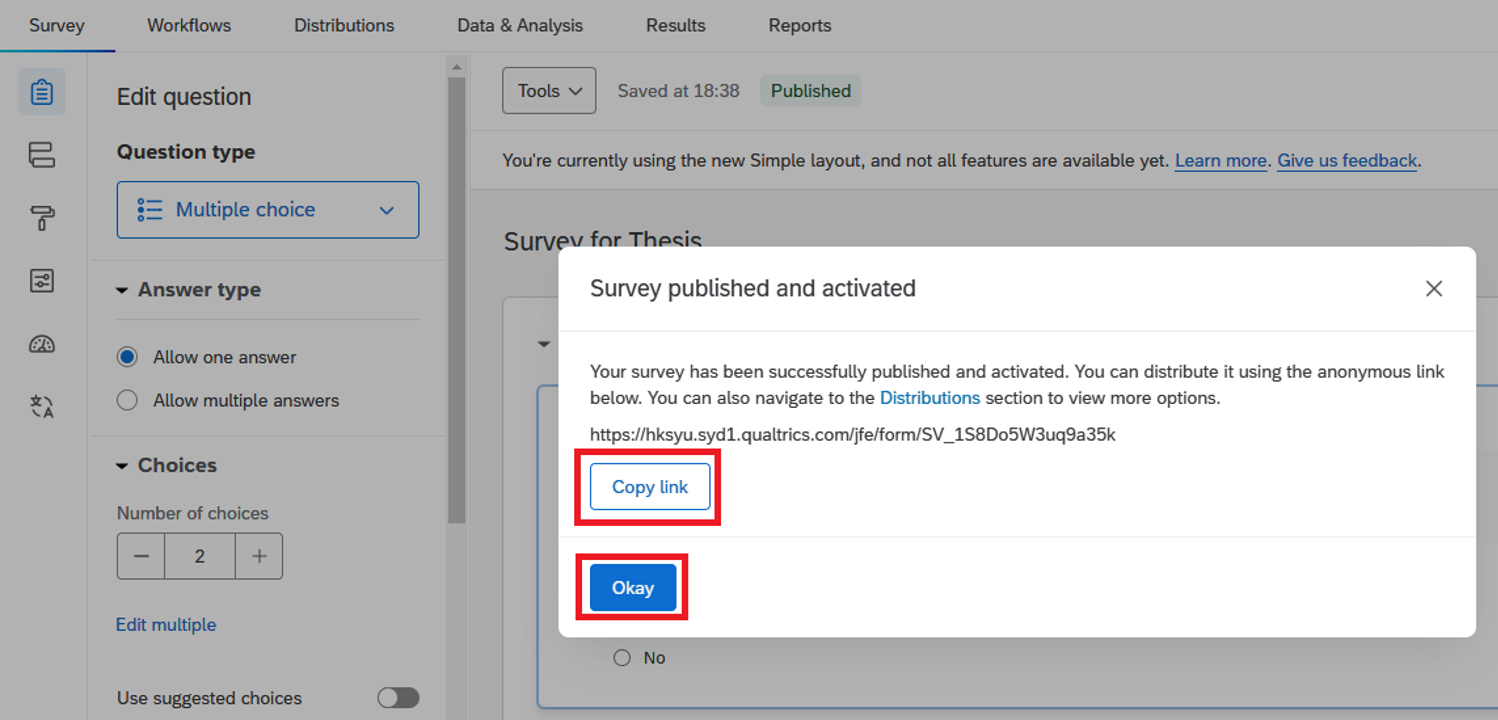
Task: Open the Tools dropdown menu
Action: [549, 91]
